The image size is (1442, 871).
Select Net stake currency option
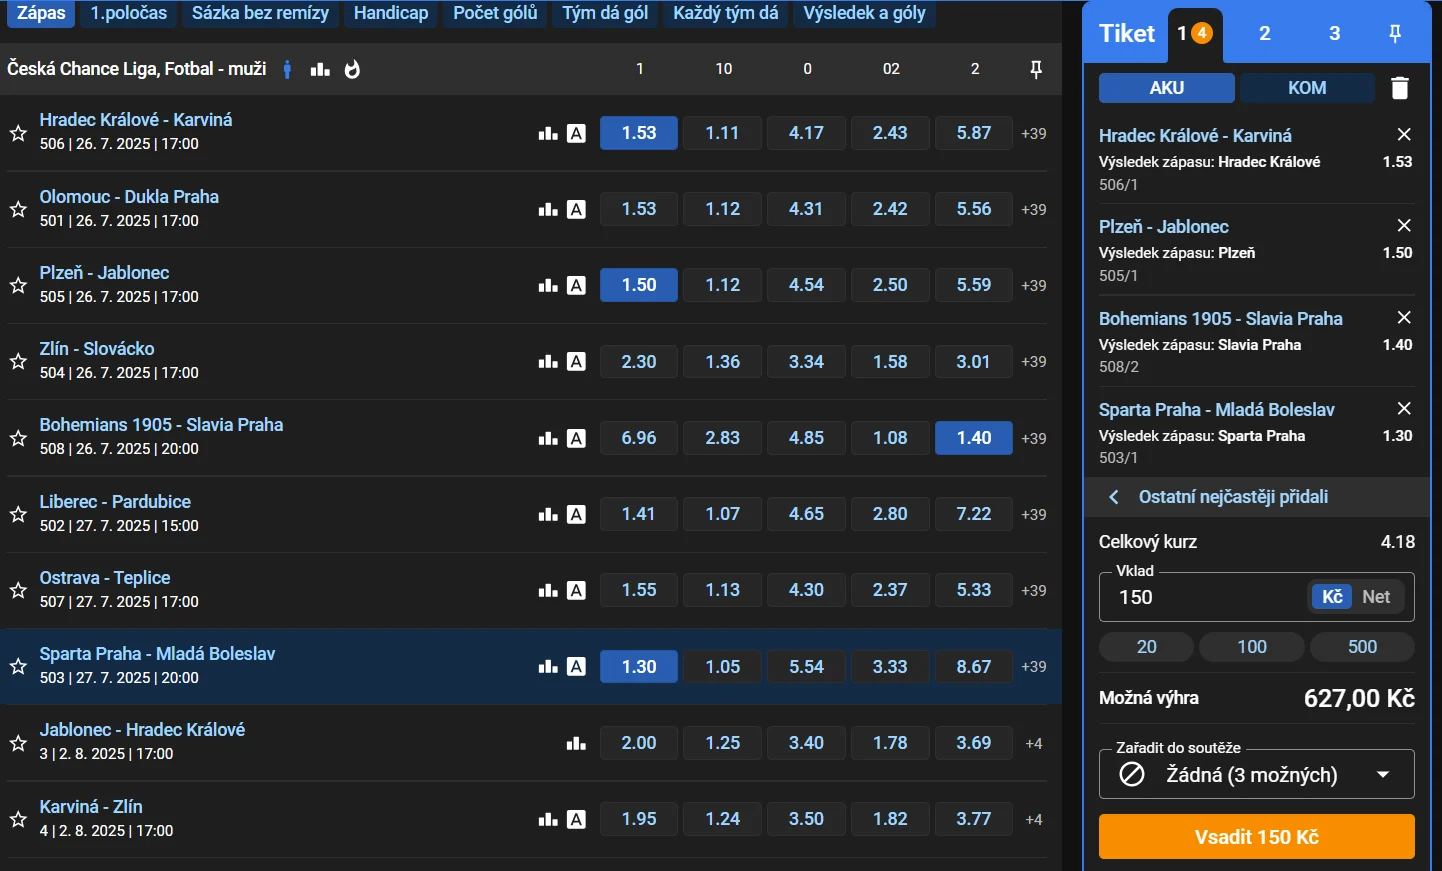pos(1376,597)
